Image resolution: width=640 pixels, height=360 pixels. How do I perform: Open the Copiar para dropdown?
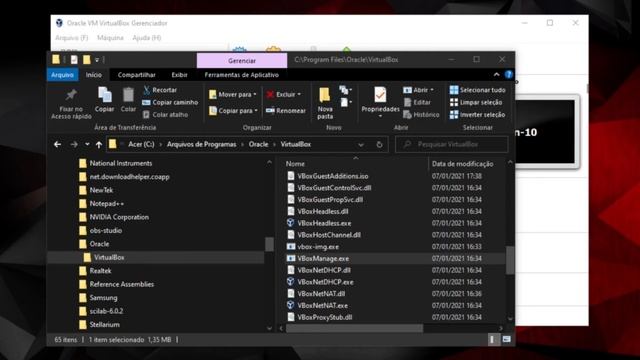[x=233, y=111]
